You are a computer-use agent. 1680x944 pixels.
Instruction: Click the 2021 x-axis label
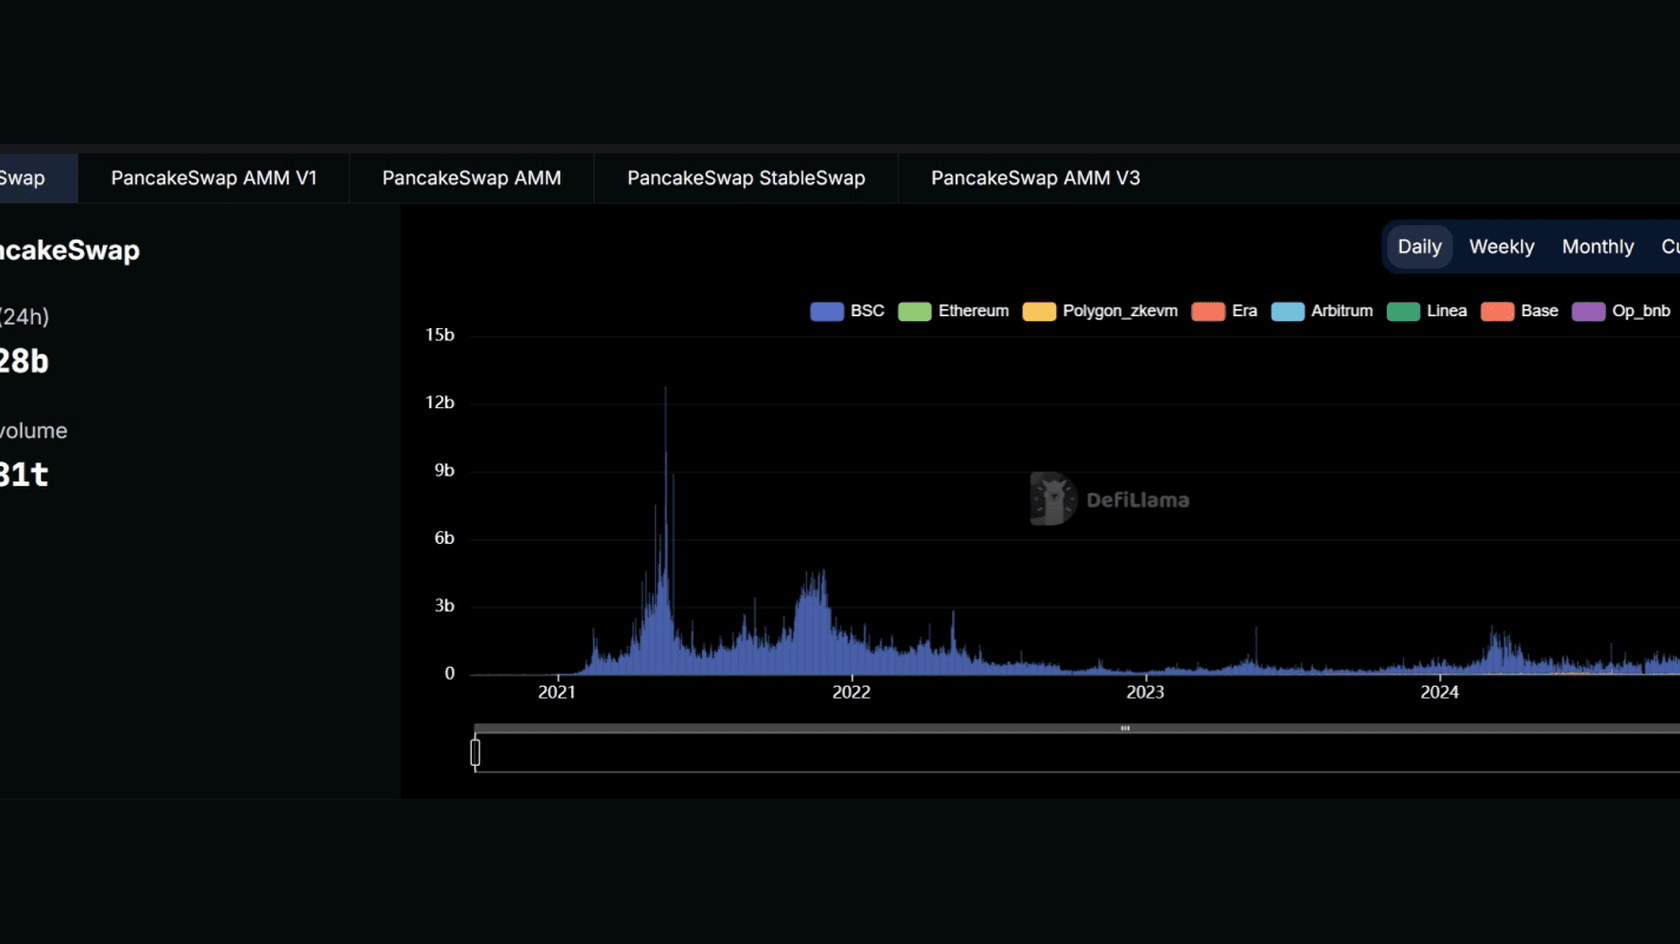pos(557,692)
